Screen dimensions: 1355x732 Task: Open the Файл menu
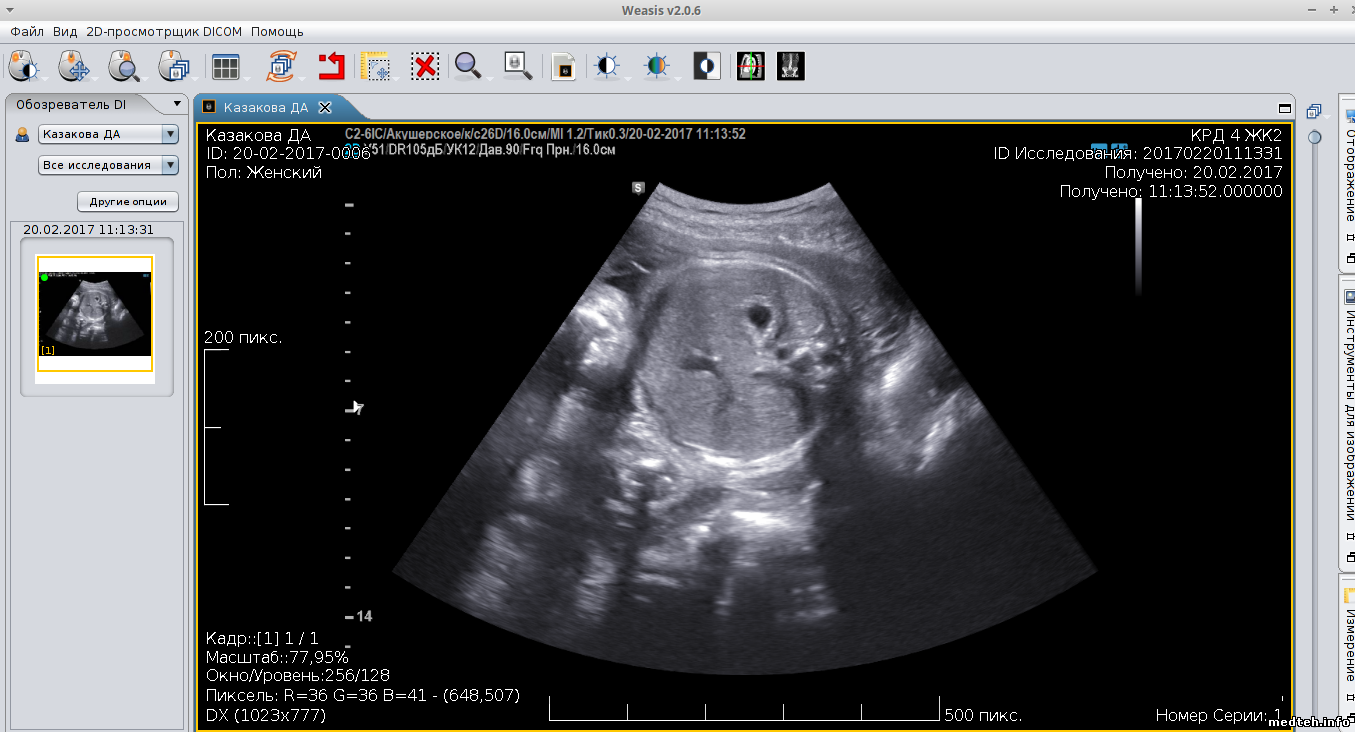click(27, 32)
